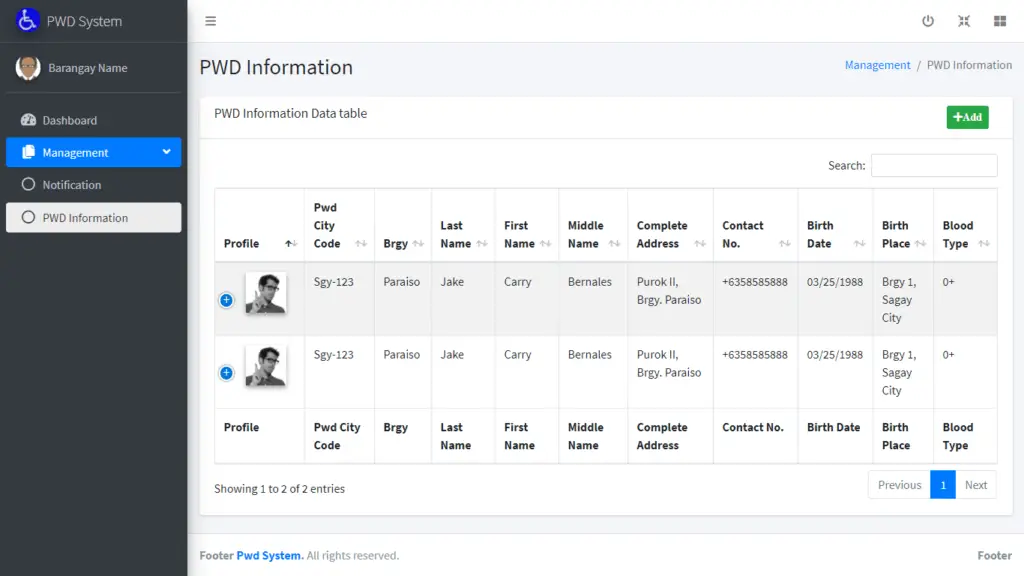Click the sort icon on Contact No column
The image size is (1024, 576).
point(786,244)
